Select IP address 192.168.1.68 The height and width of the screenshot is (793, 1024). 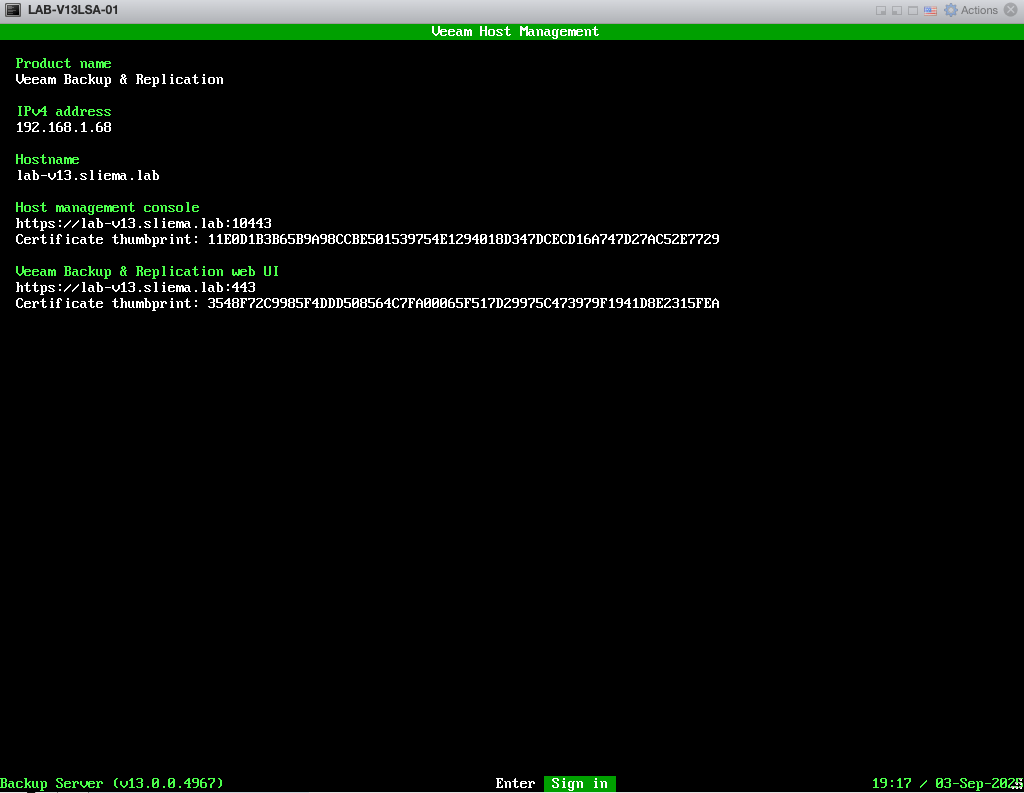click(63, 127)
